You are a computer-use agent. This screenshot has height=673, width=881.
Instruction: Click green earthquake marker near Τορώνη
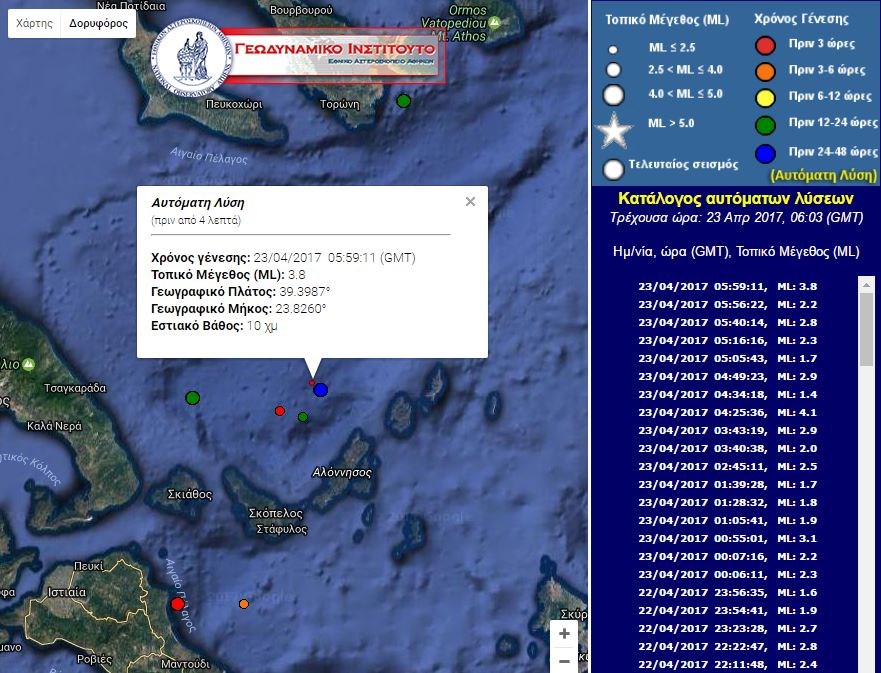pyautogui.click(x=403, y=101)
